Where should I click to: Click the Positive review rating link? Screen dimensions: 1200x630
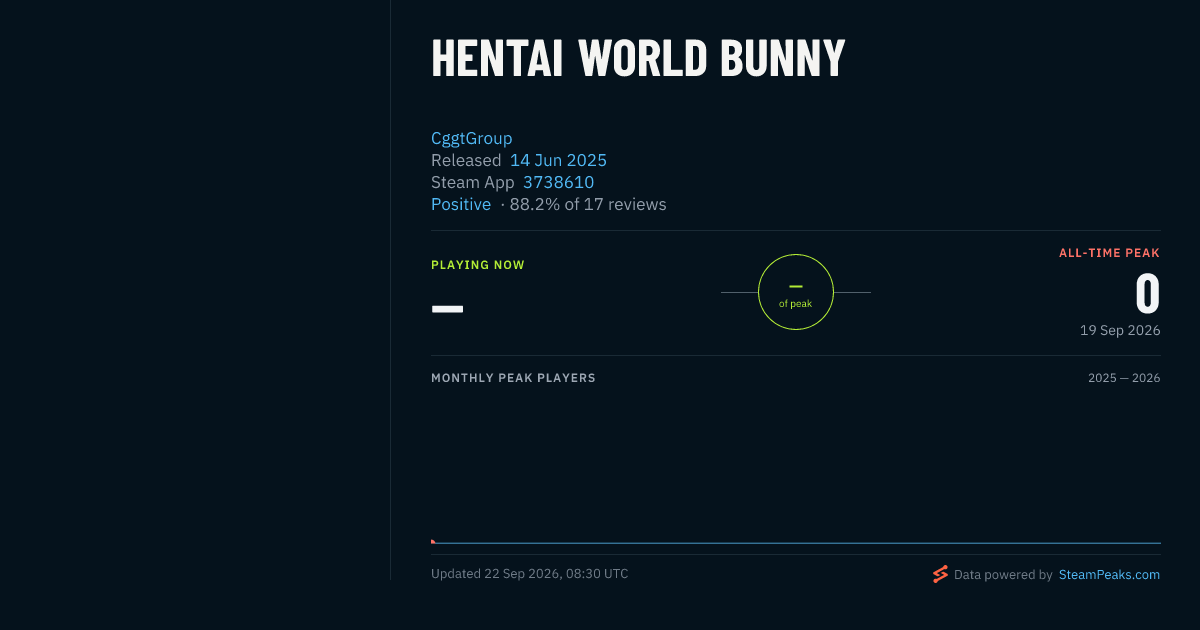pos(461,204)
